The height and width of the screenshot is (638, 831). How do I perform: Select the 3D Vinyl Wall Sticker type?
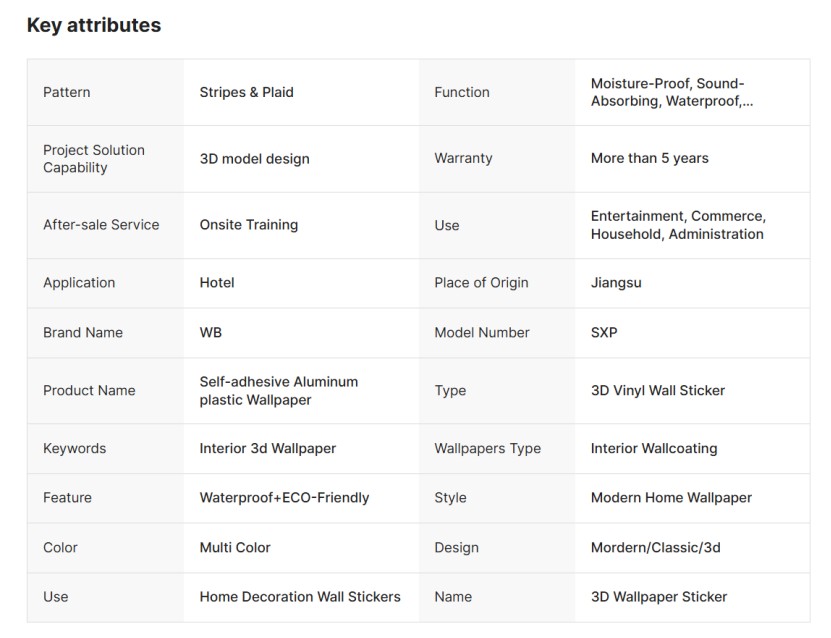coord(658,391)
